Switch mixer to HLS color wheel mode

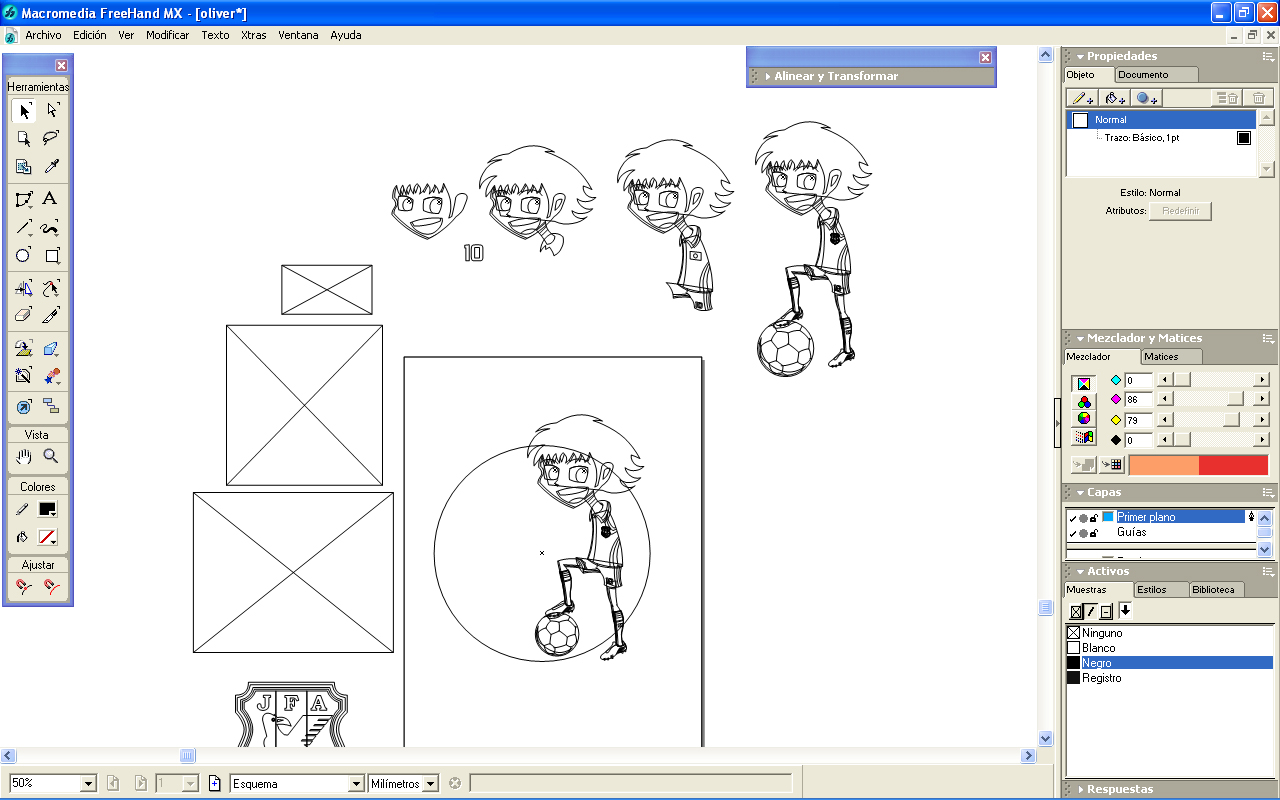click(1084, 419)
